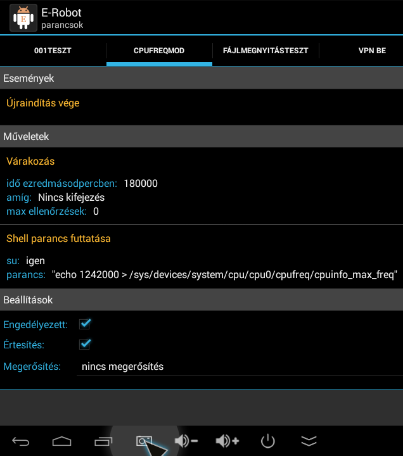The height and width of the screenshot is (456, 403).
Task: Open the Várakozás action
Action: tap(30, 161)
